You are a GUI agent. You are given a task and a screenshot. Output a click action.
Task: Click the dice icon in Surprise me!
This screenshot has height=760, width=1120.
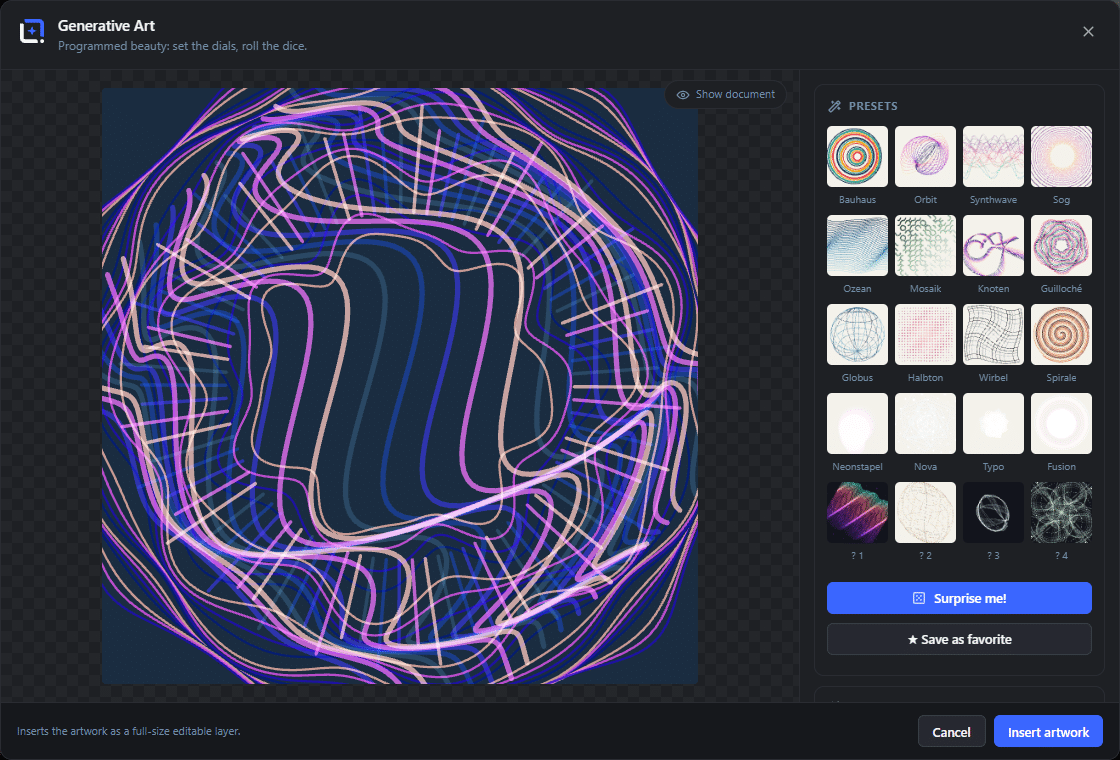coord(919,598)
